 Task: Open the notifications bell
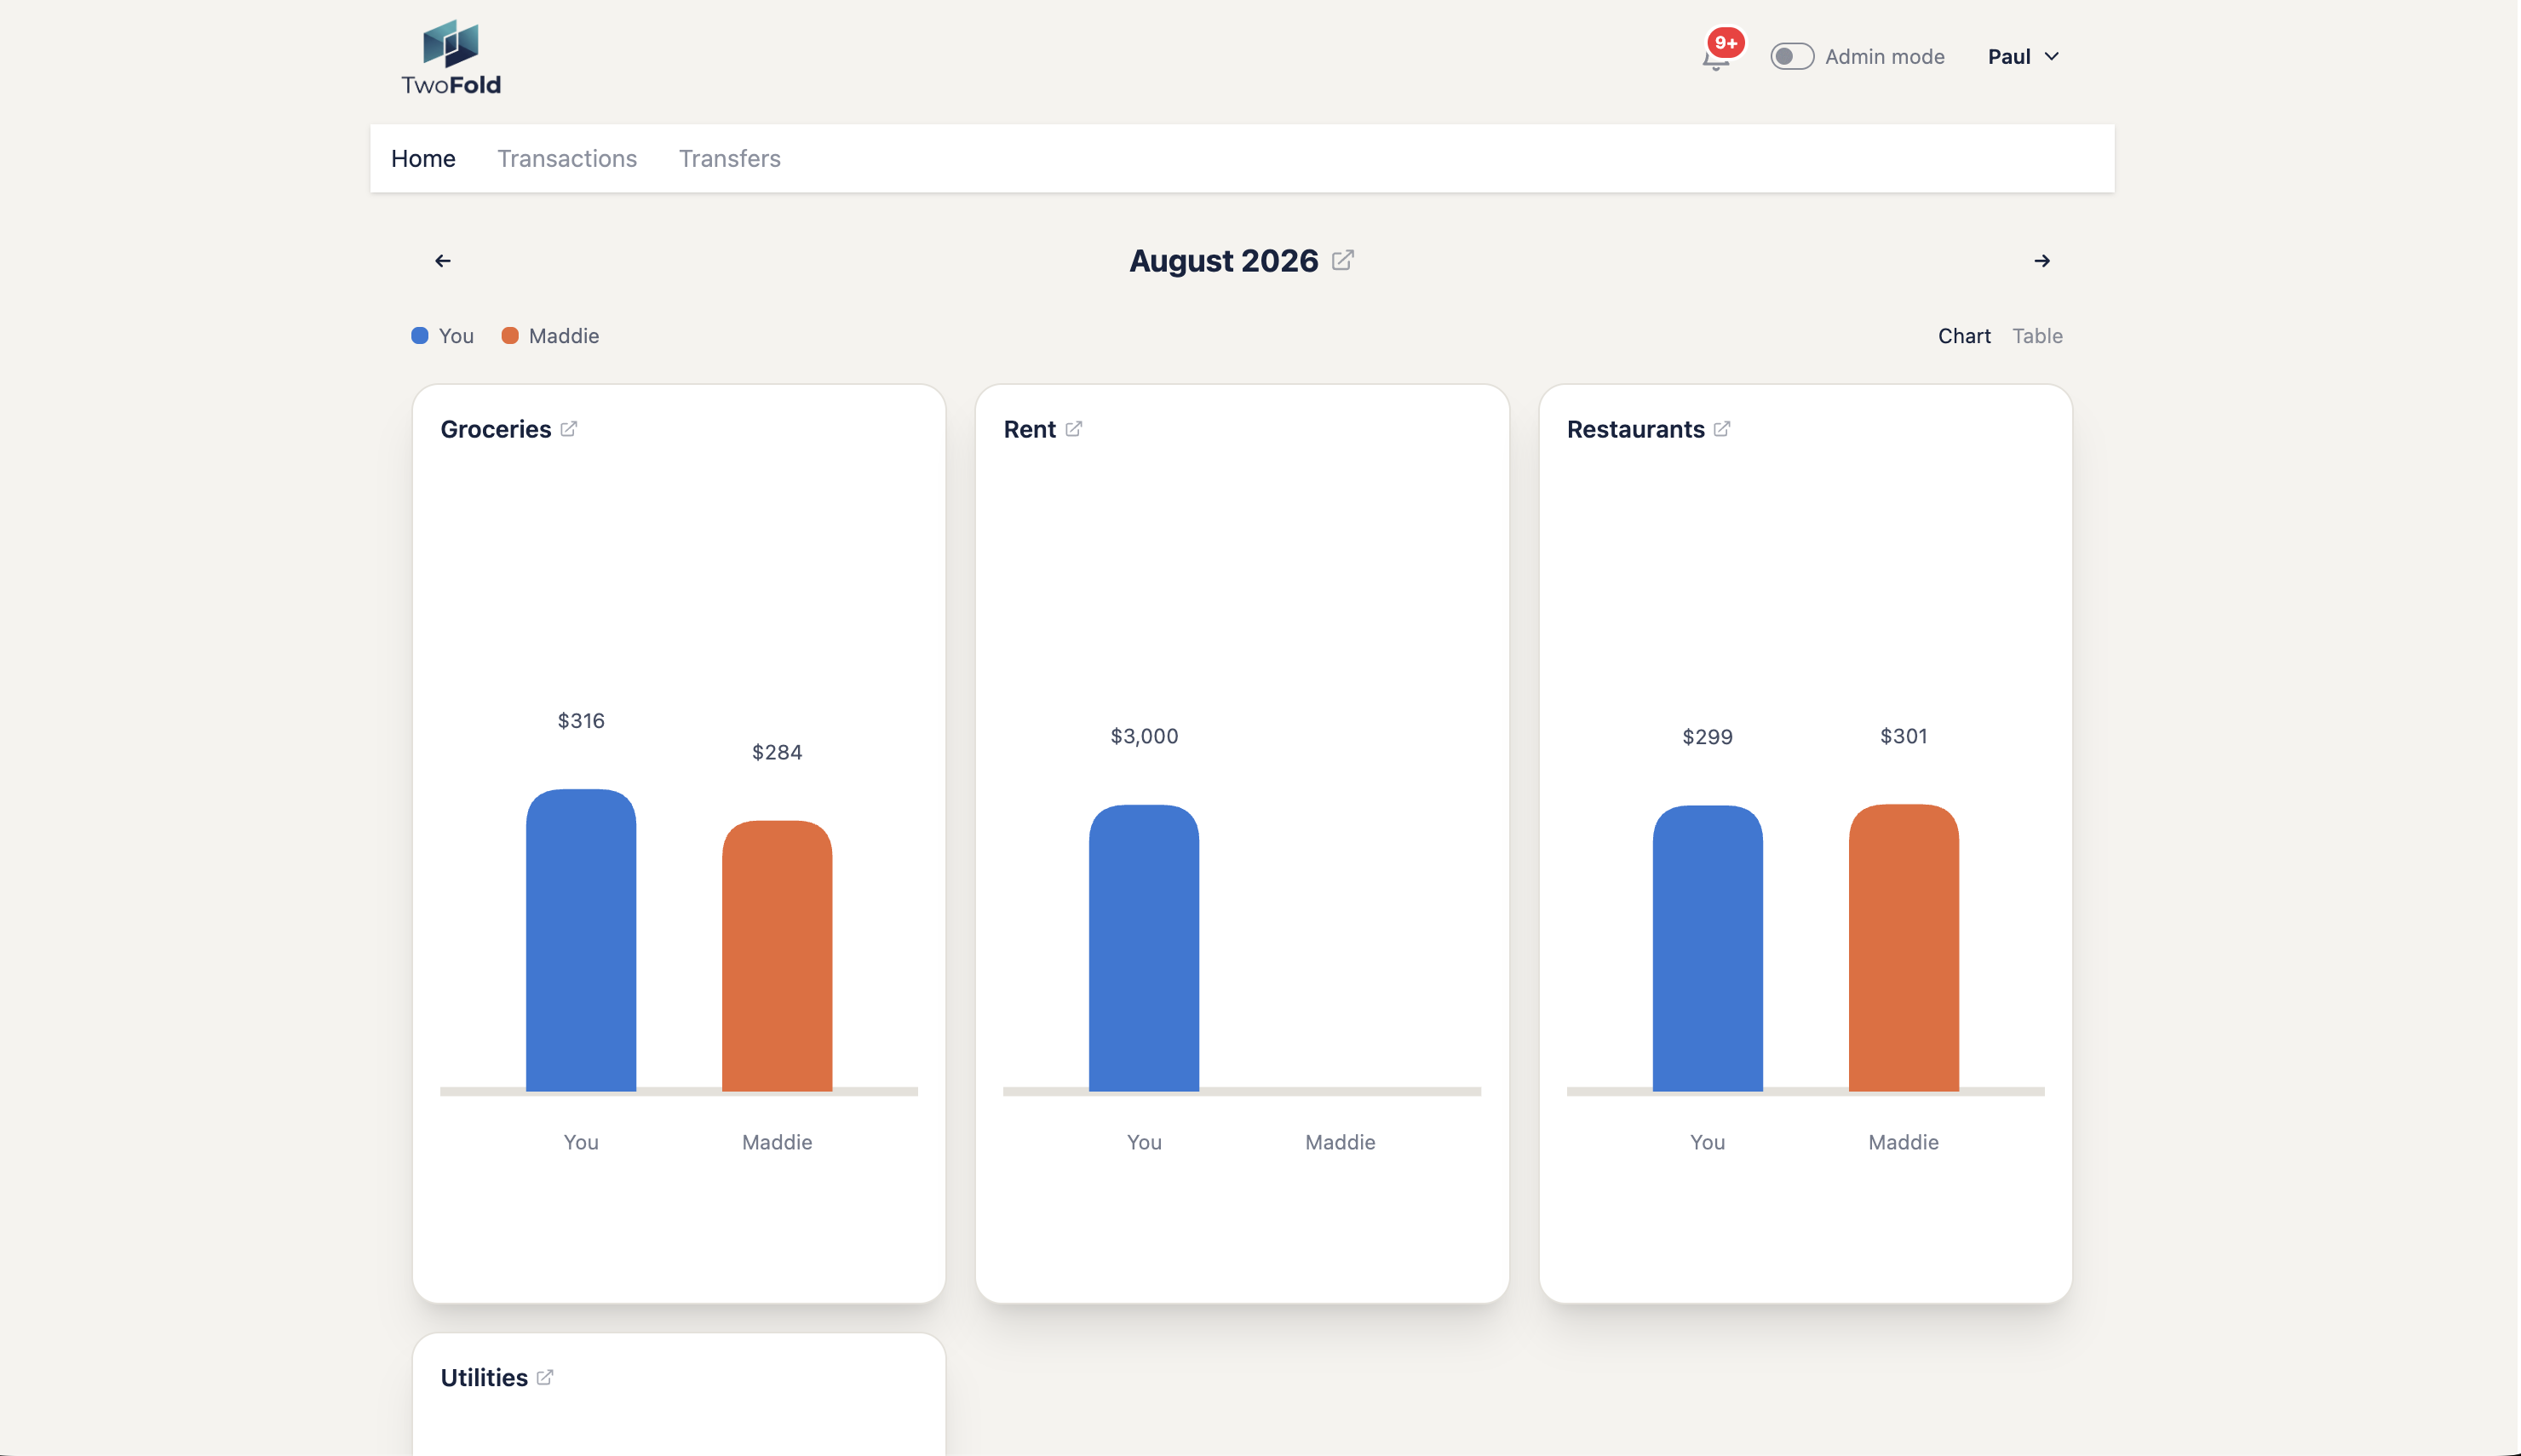coord(1716,60)
